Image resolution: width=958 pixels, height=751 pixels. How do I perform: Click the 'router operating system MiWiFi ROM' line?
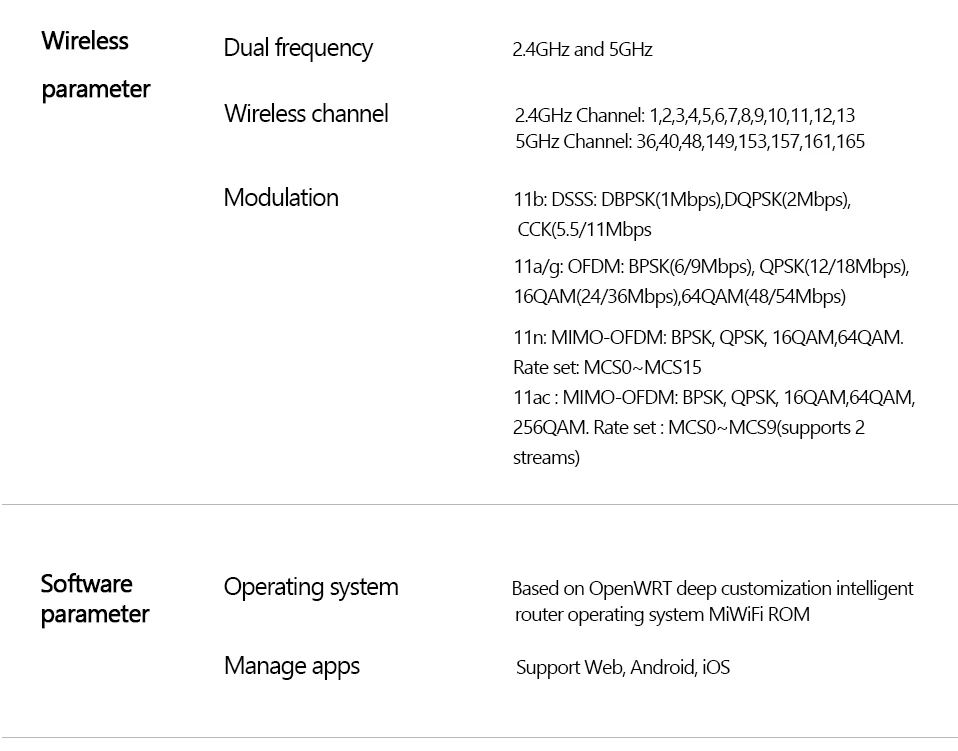point(662,615)
